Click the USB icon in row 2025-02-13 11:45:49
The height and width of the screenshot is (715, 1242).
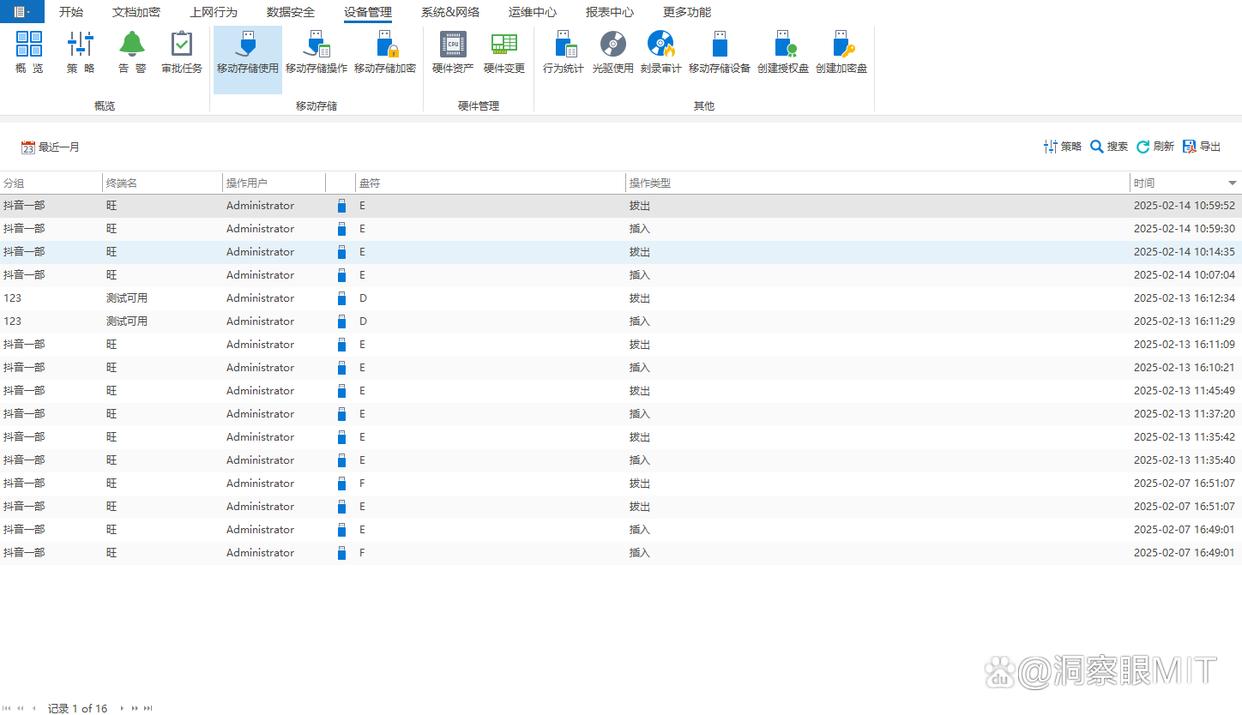point(341,391)
